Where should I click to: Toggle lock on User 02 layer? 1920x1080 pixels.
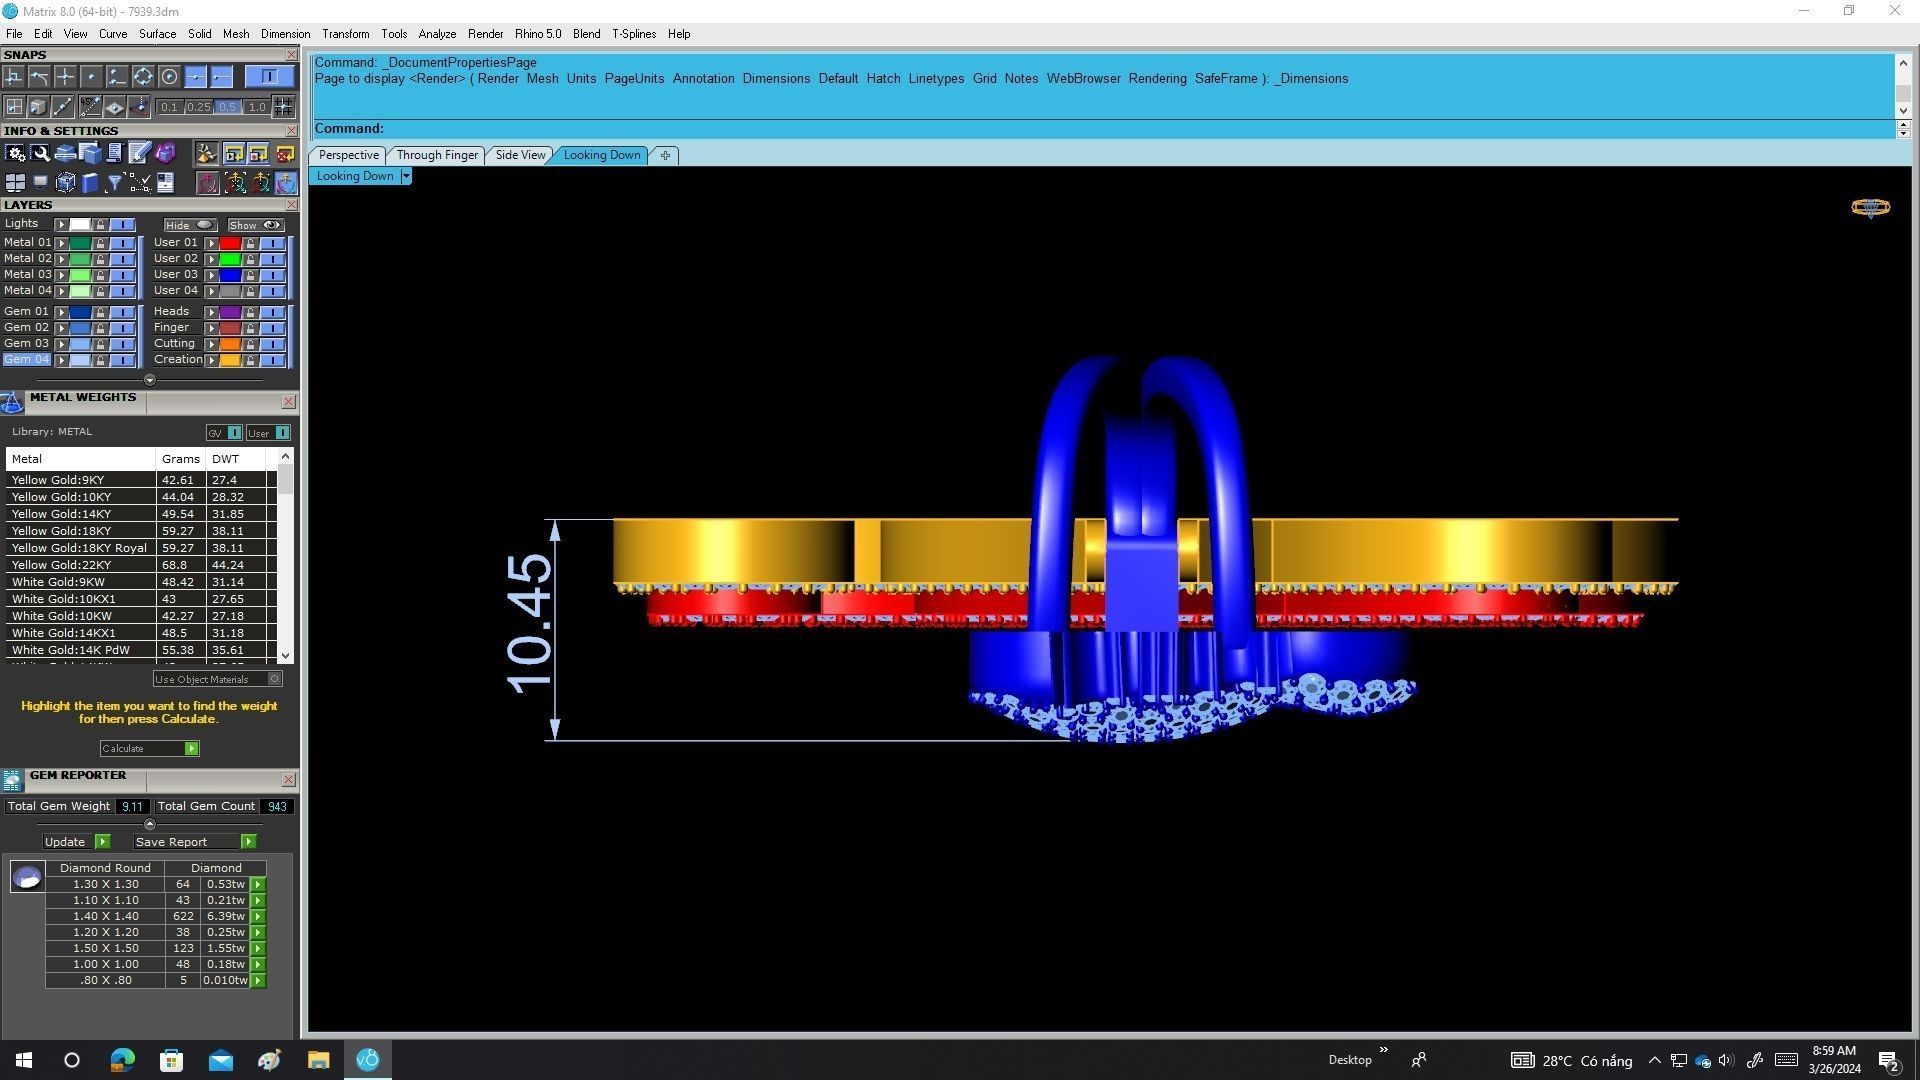tap(250, 259)
